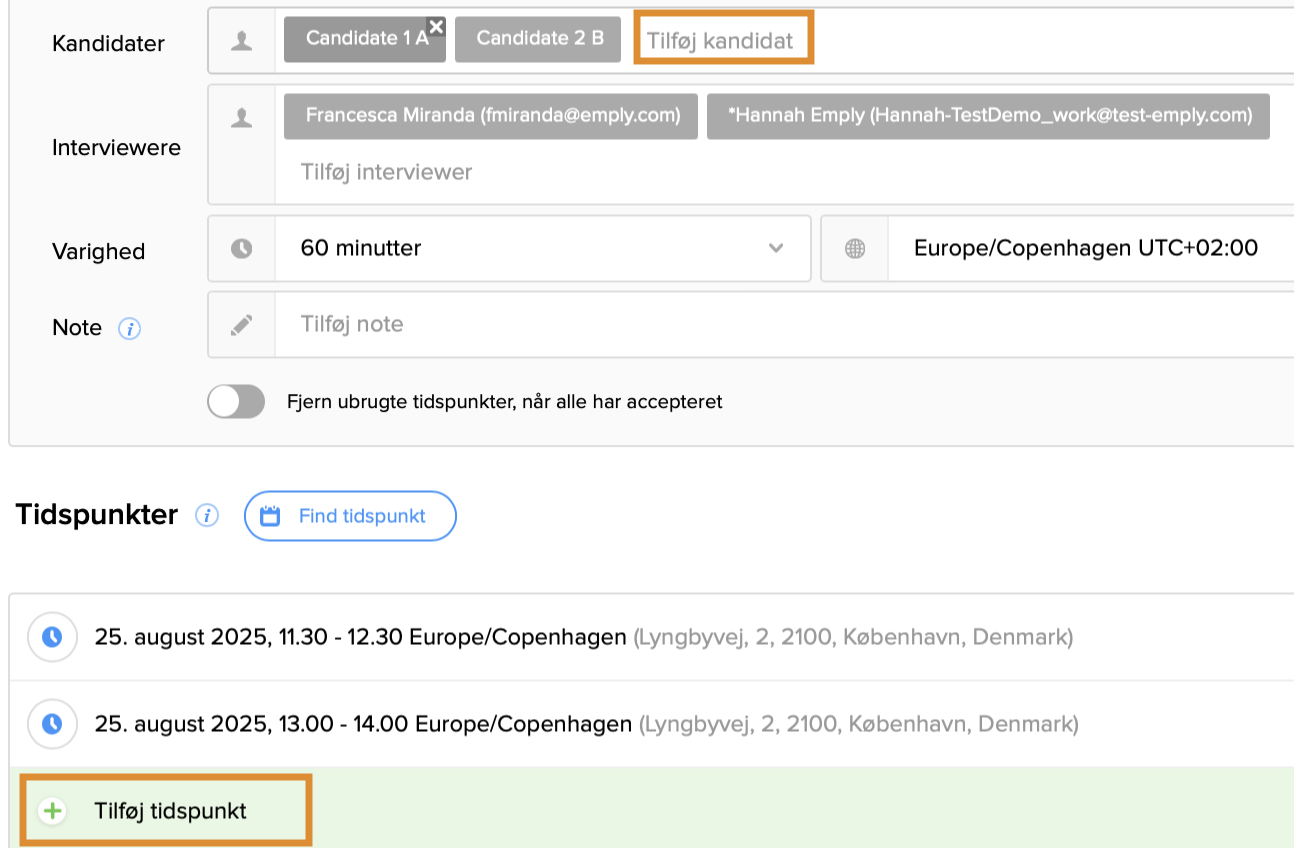
Task: Click the info icon next to Note
Action: (x=130, y=329)
